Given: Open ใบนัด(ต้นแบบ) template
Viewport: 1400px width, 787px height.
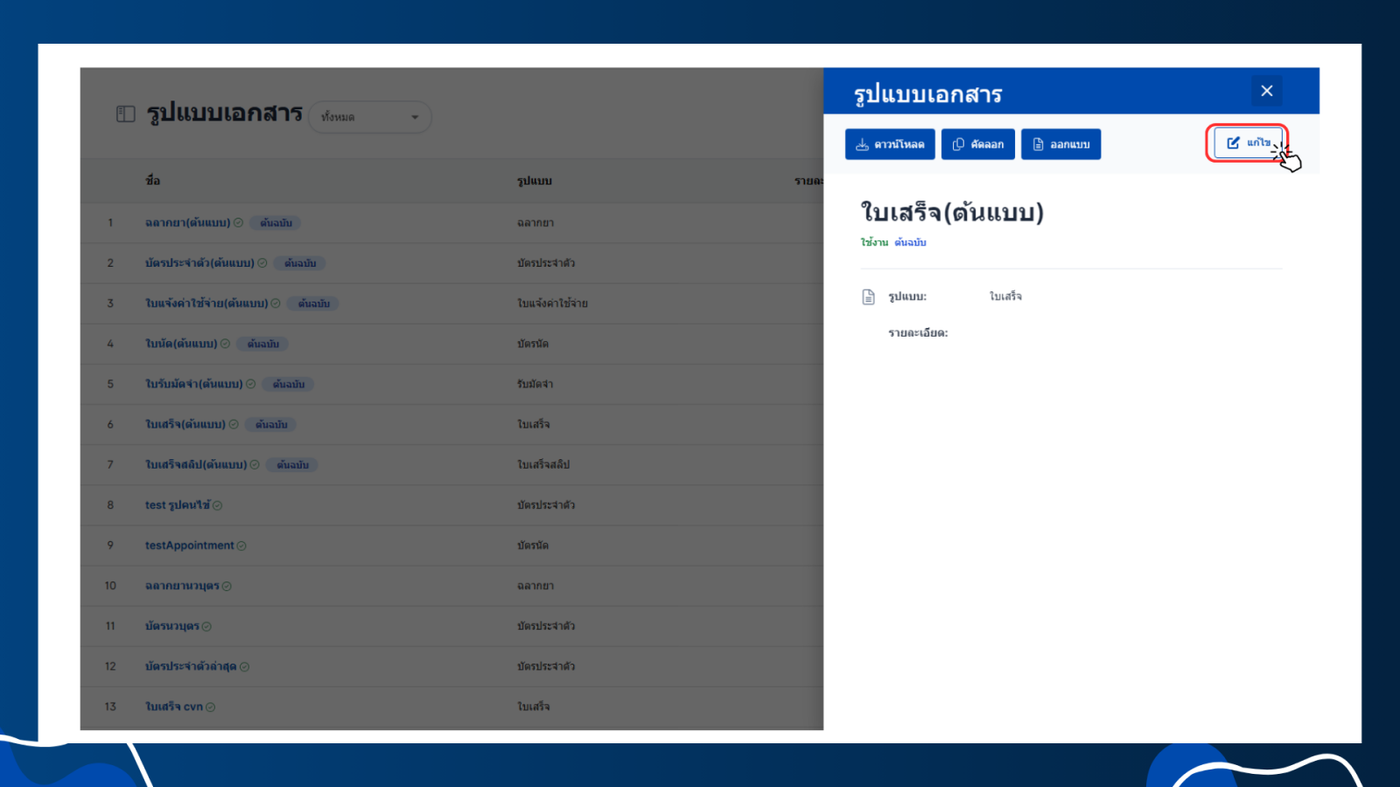Looking at the screenshot, I should tap(181, 344).
